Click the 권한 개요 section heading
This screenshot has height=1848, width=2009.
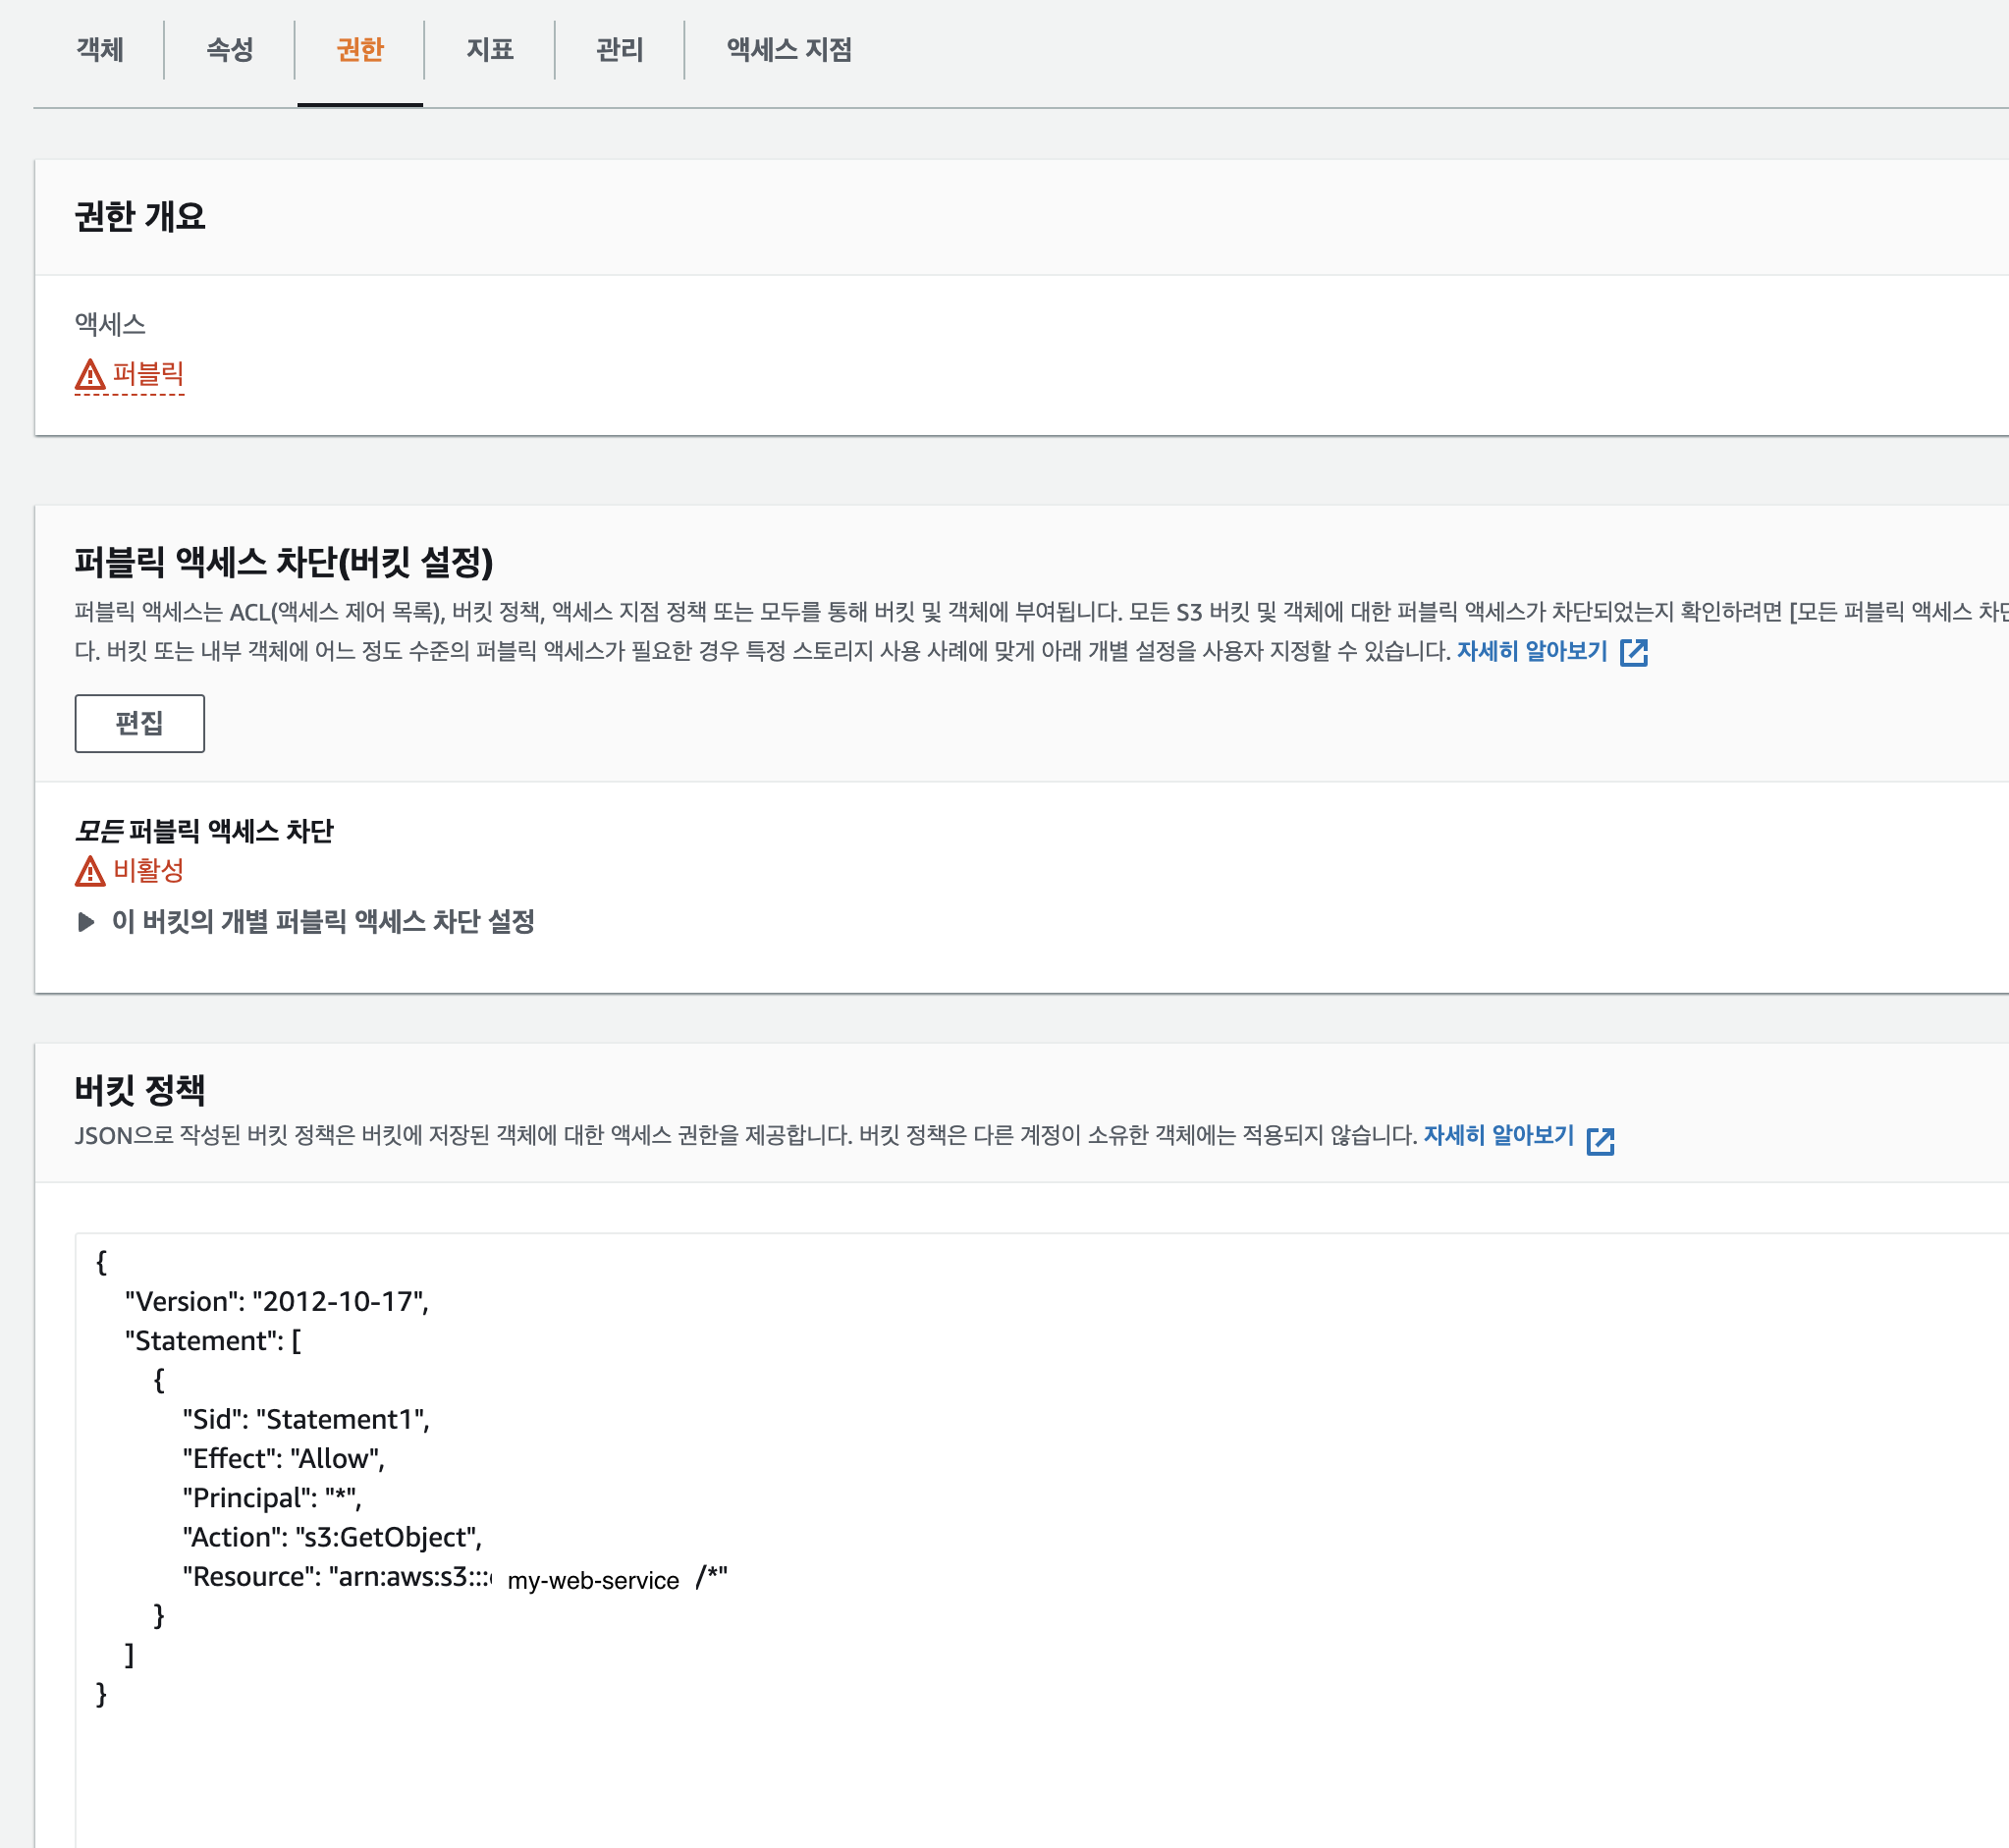pos(139,216)
